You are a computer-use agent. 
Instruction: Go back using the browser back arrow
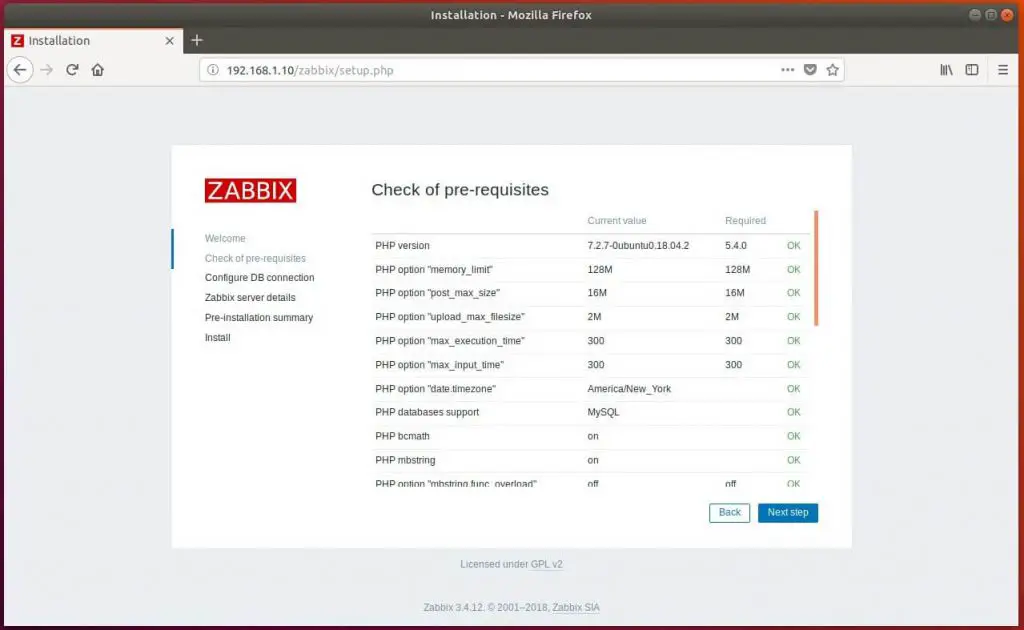[20, 70]
